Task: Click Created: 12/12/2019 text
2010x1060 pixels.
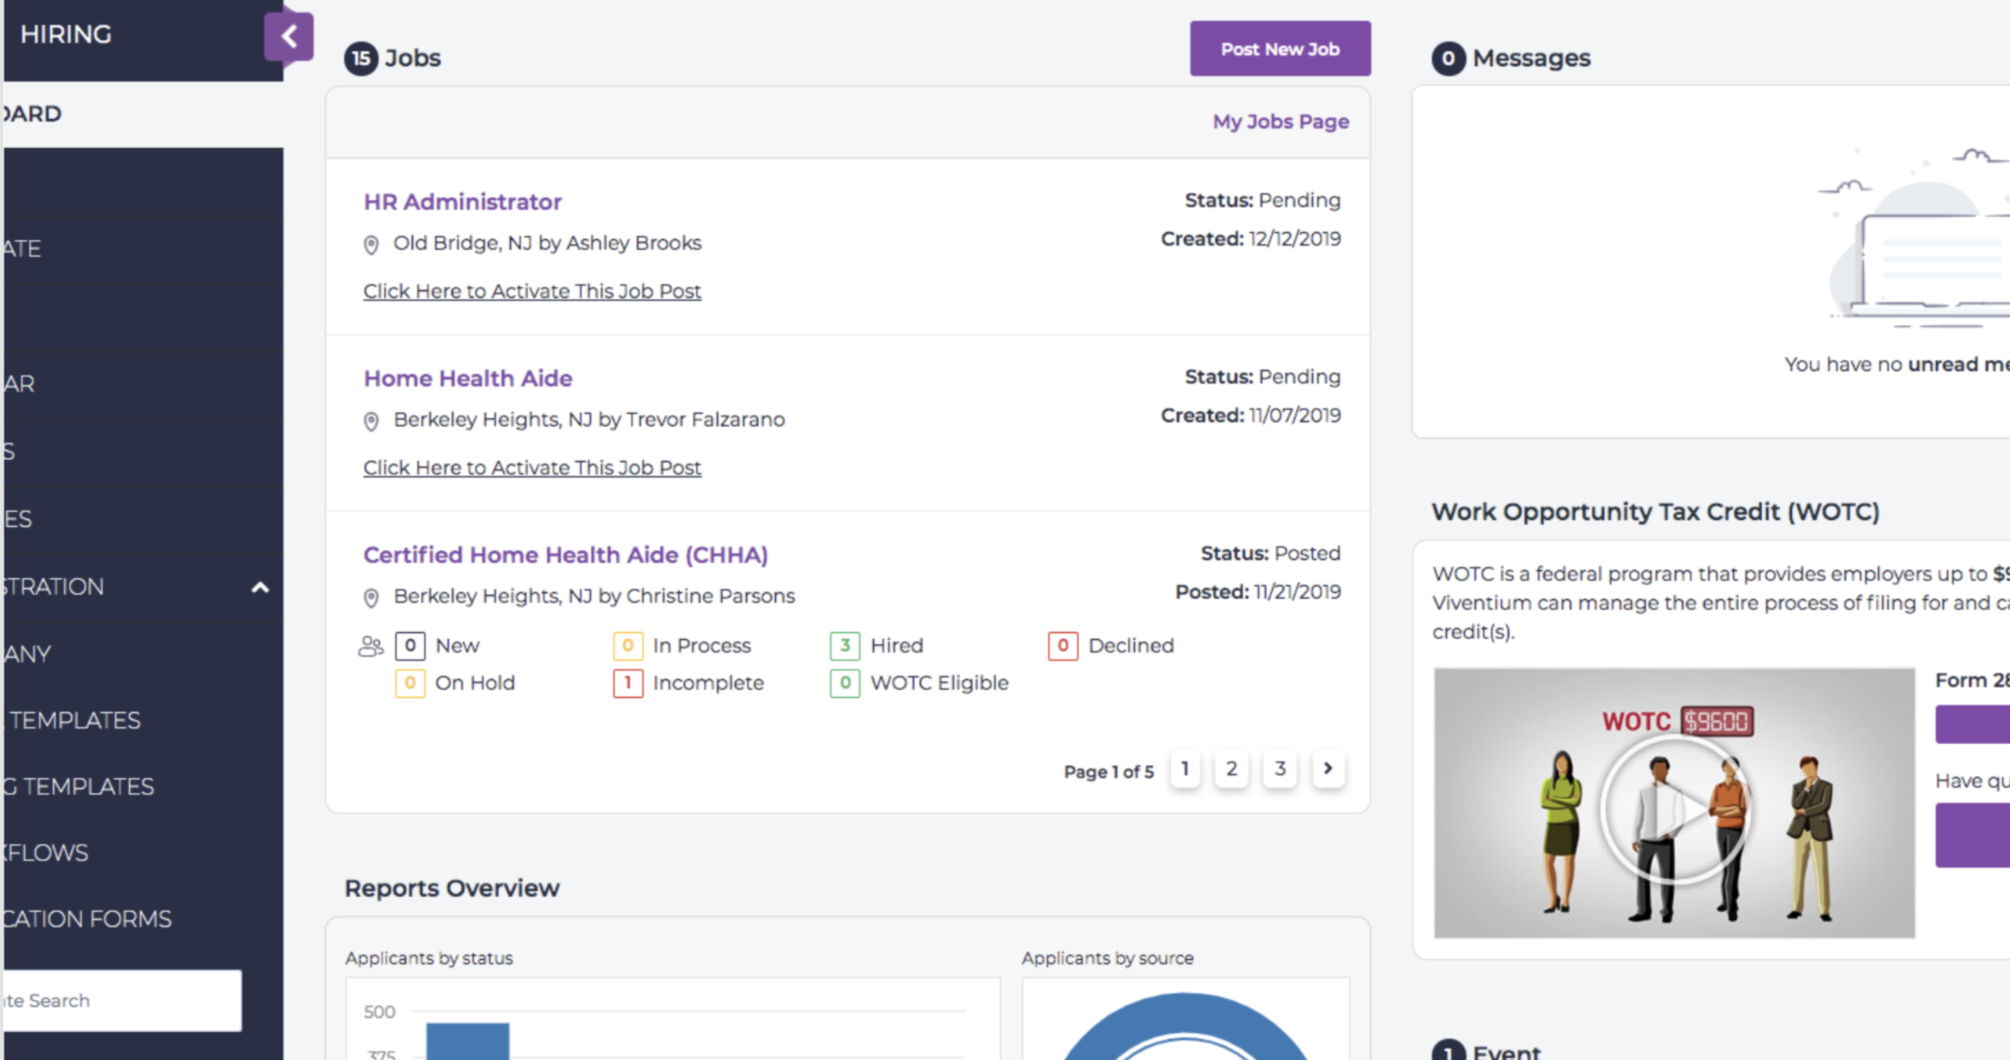Action: pyautogui.click(x=1251, y=239)
